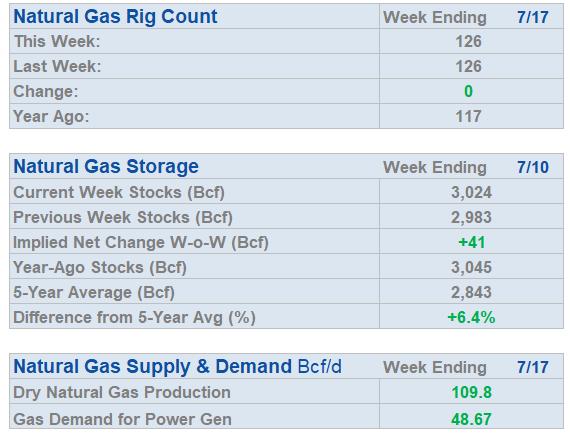The width and height of the screenshot is (570, 433).
Task: Select the supply and demand date 7/17
Action: 533,367
